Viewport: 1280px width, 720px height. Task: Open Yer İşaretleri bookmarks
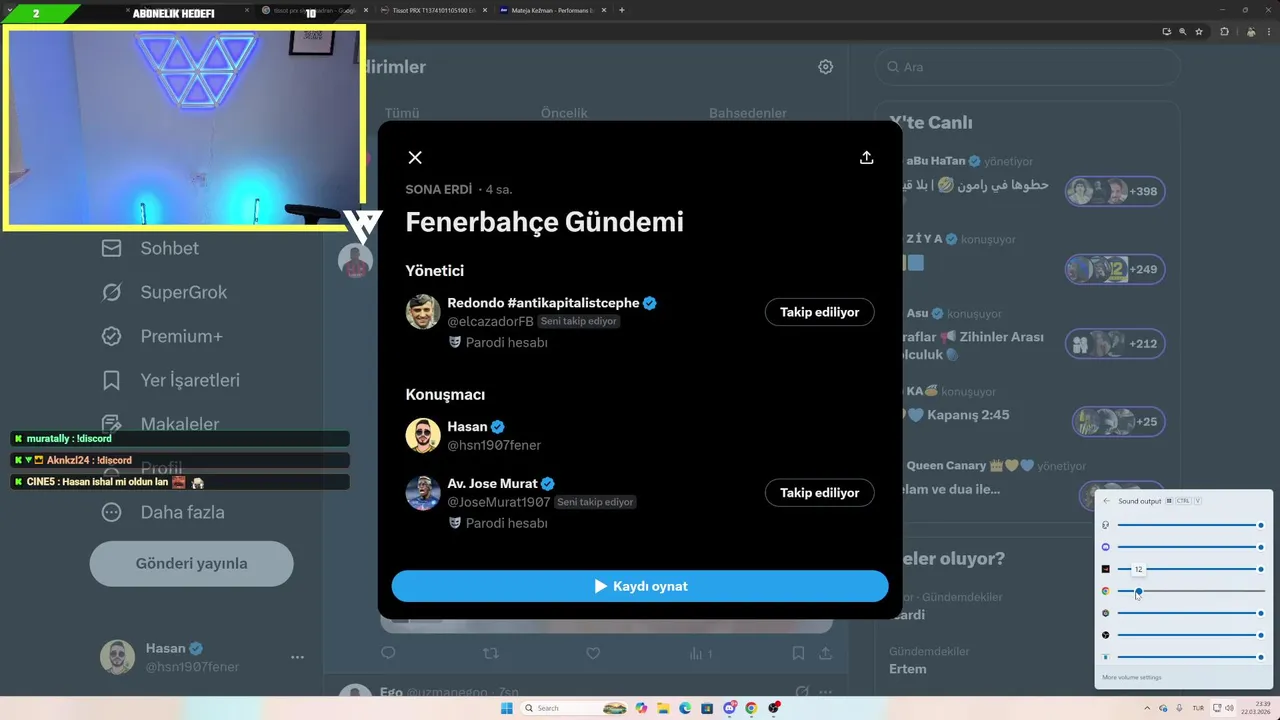click(171, 380)
